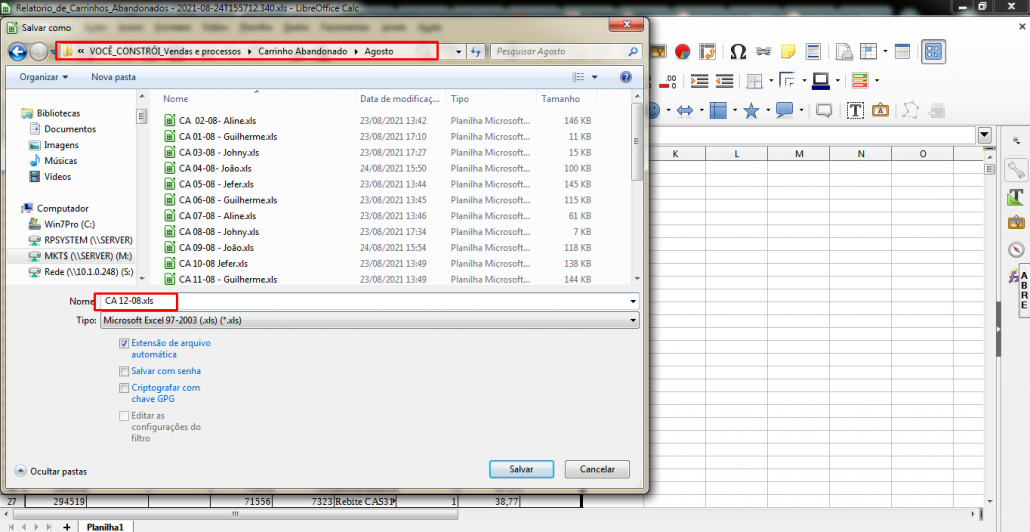Open the sidebar Gallery icon
The height and width of the screenshot is (532, 1030).
click(1016, 223)
